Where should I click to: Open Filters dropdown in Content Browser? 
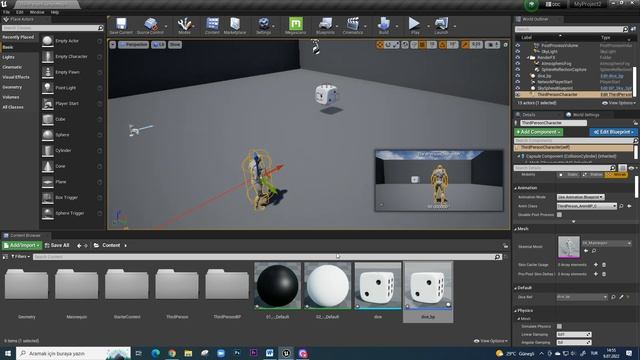pyautogui.click(x=20, y=257)
